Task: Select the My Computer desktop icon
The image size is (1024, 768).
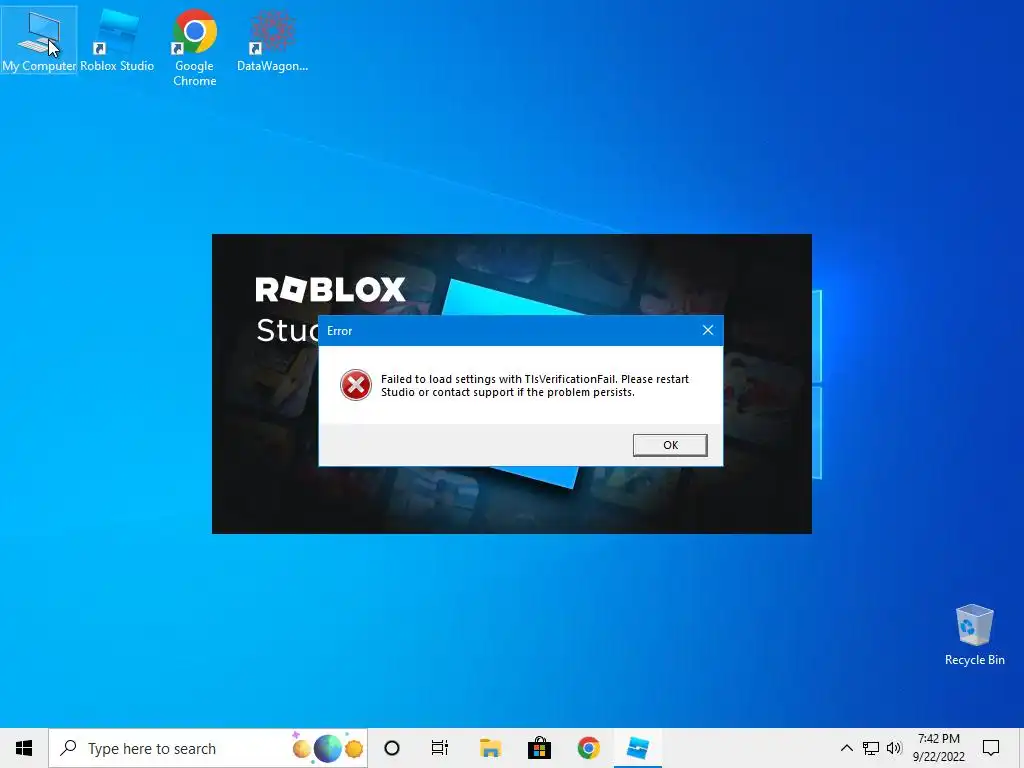Action: (x=39, y=40)
